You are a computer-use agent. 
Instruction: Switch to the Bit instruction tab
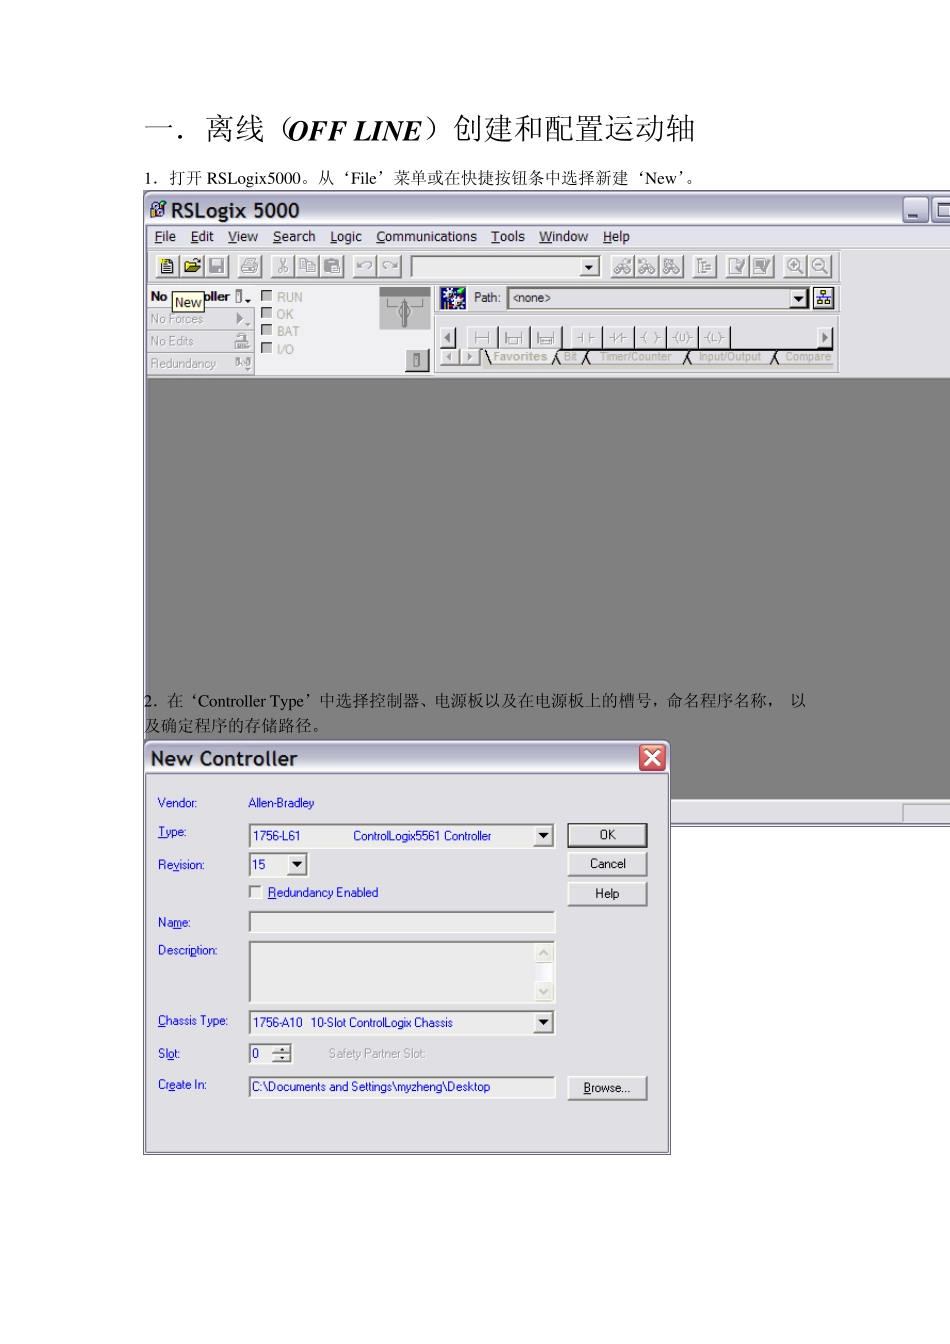pyautogui.click(x=570, y=357)
